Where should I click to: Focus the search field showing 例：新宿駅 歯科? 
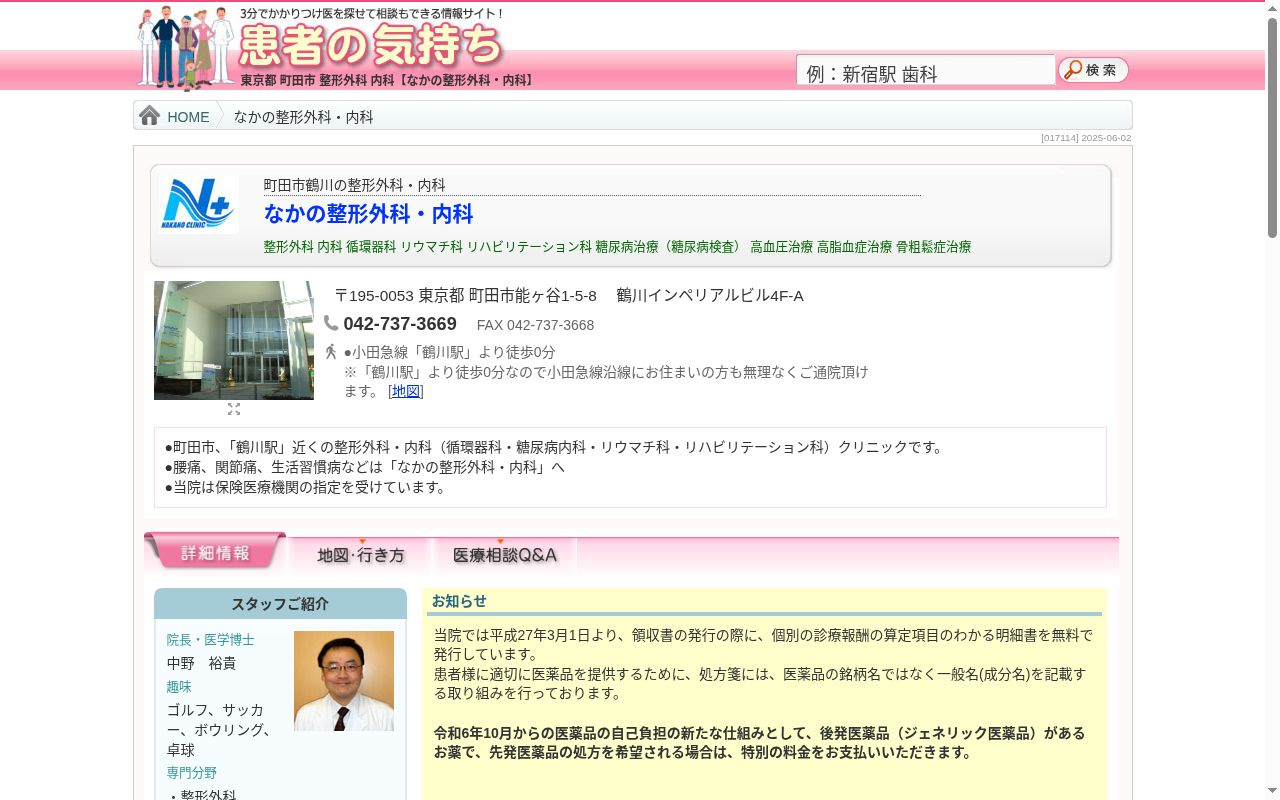[x=925, y=71]
